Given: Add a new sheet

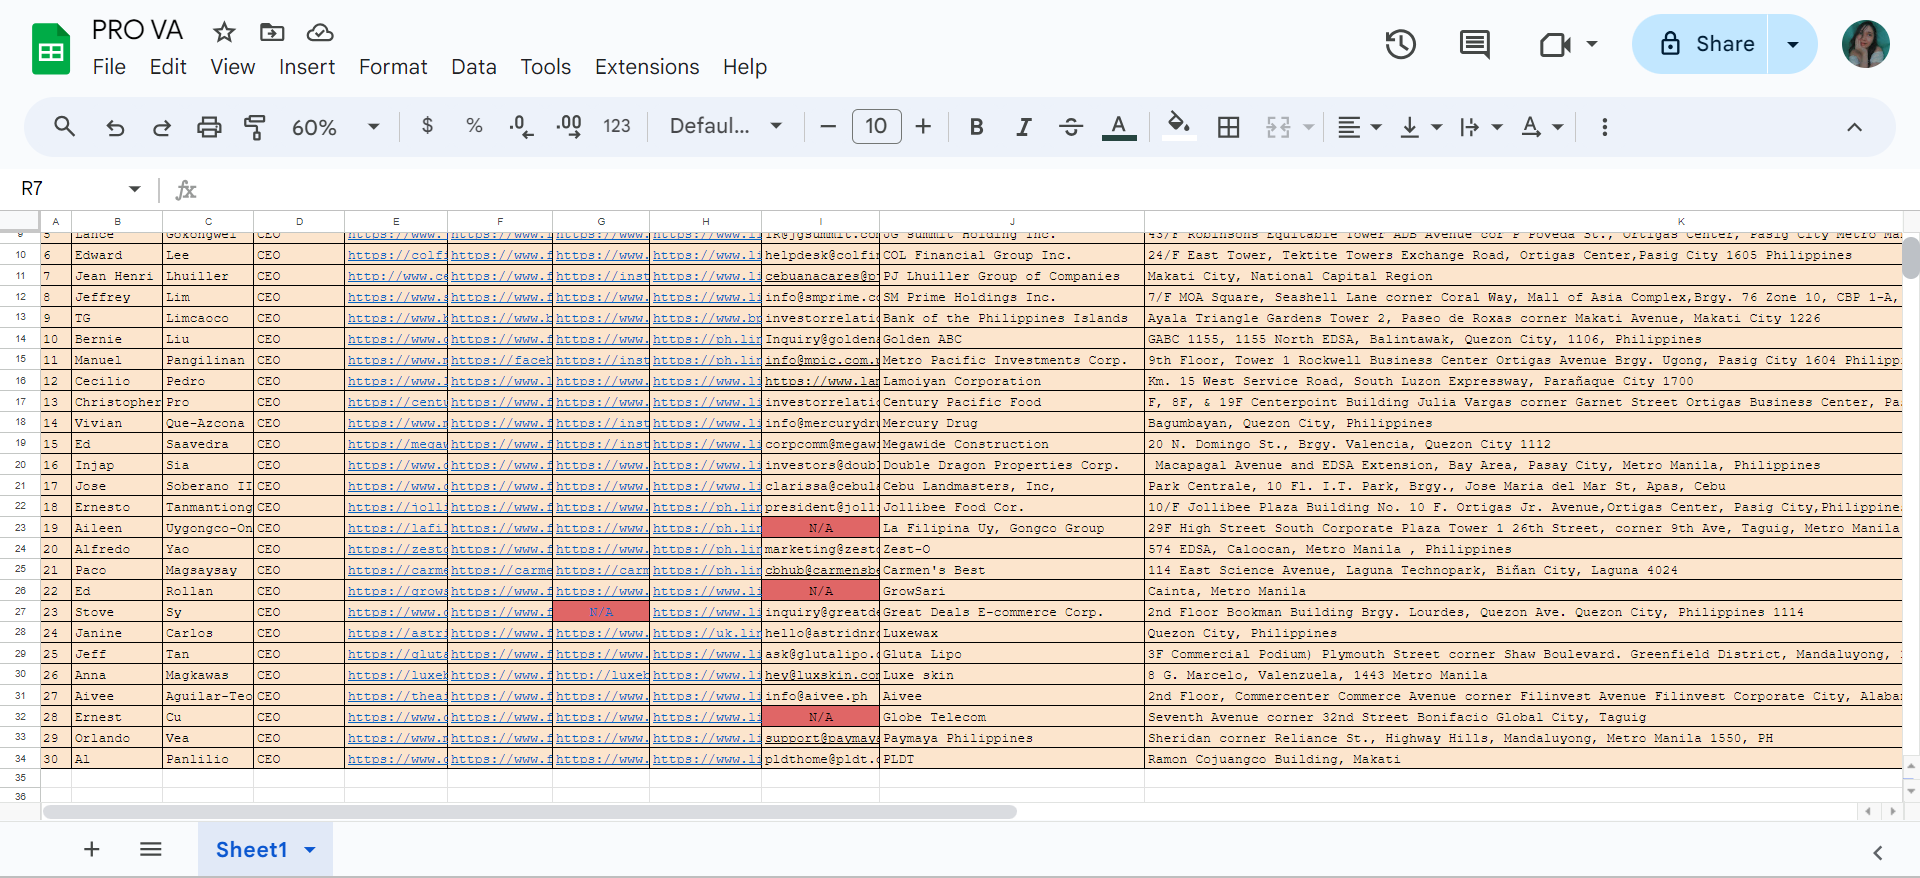Looking at the screenshot, I should click(x=92, y=849).
